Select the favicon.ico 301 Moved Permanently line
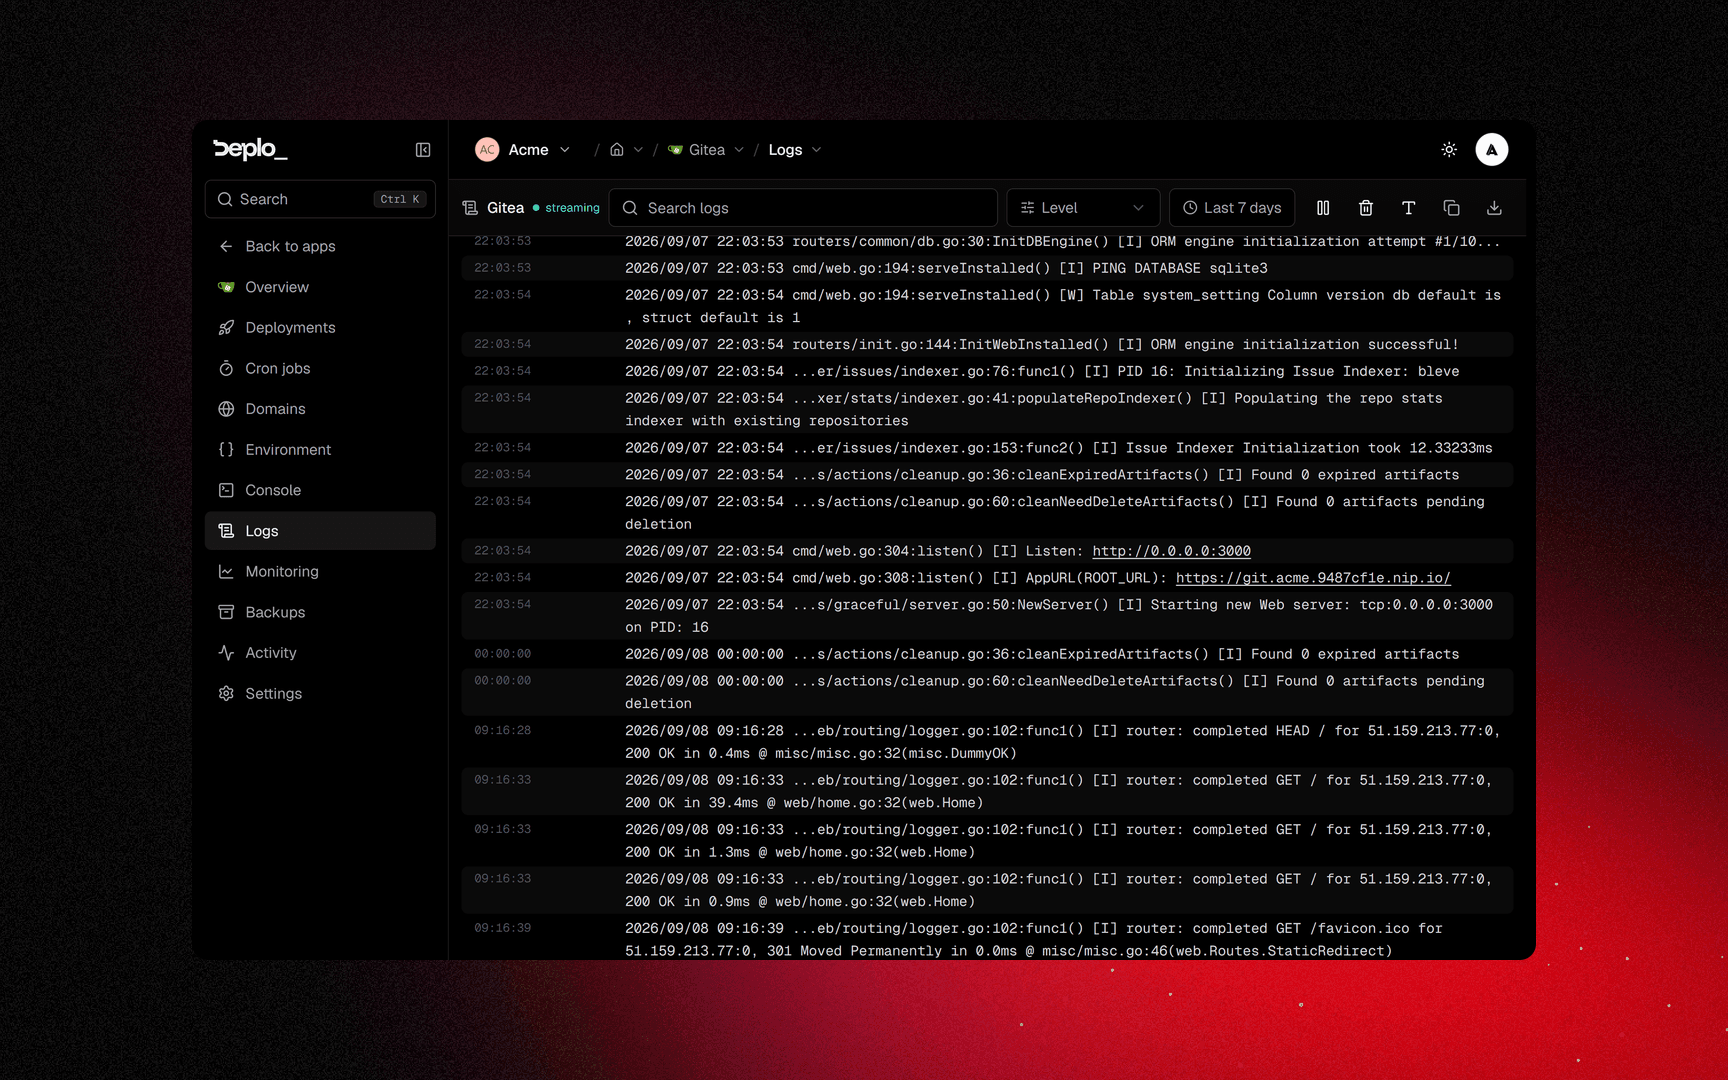The height and width of the screenshot is (1080, 1728). click(x=987, y=939)
